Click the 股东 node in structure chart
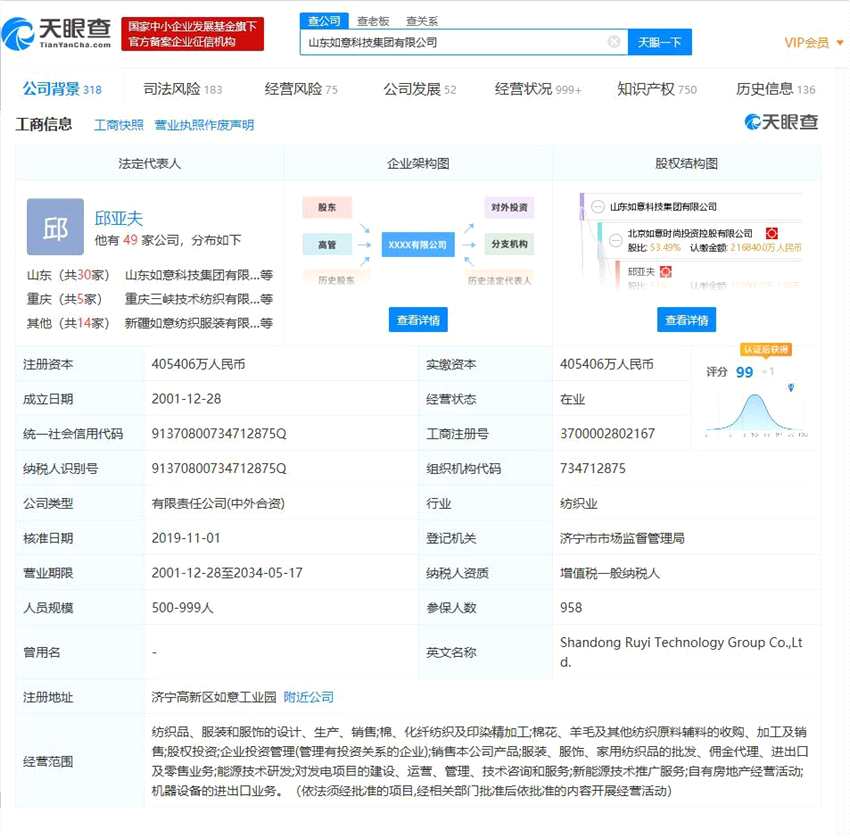850x838 pixels. [327, 207]
